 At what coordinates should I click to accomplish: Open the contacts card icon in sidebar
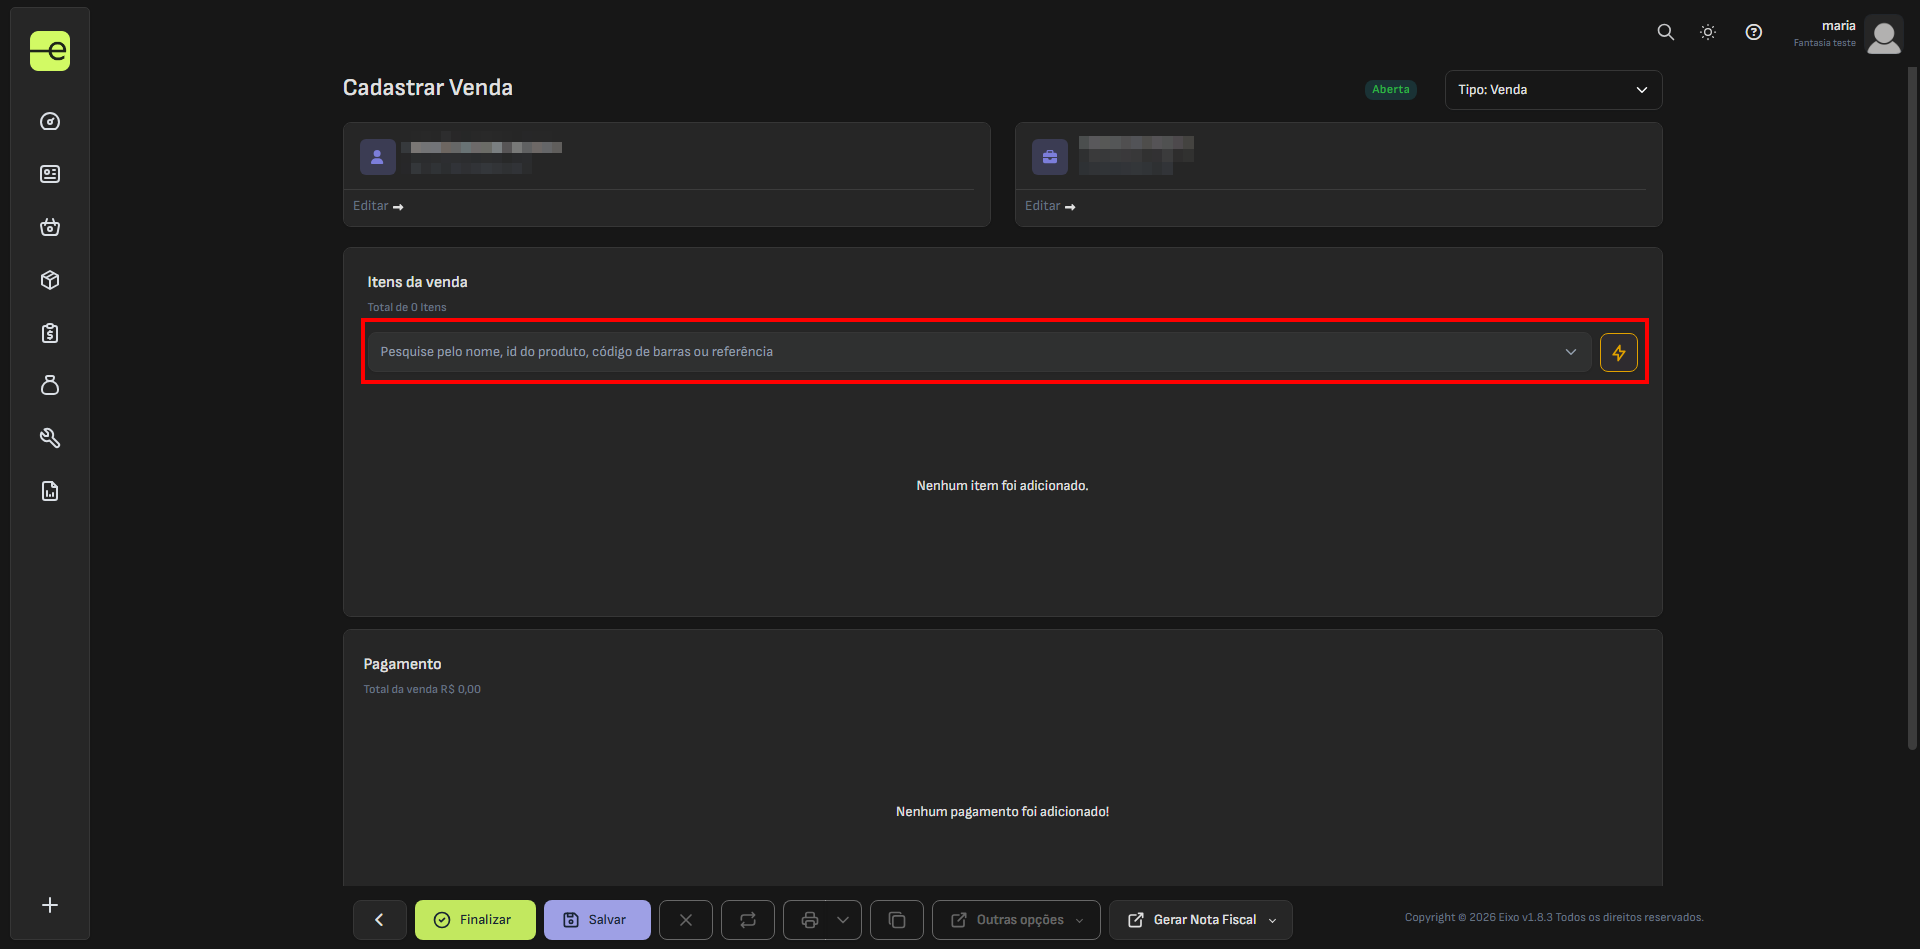[50, 174]
